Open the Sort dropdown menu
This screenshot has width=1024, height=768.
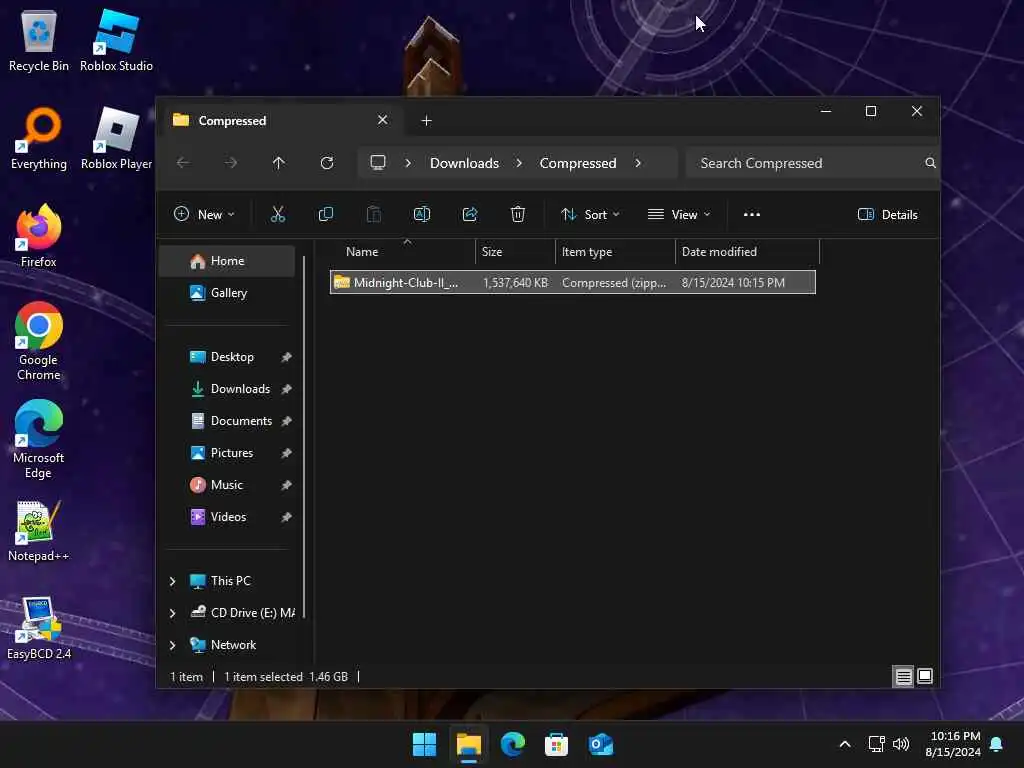click(590, 214)
